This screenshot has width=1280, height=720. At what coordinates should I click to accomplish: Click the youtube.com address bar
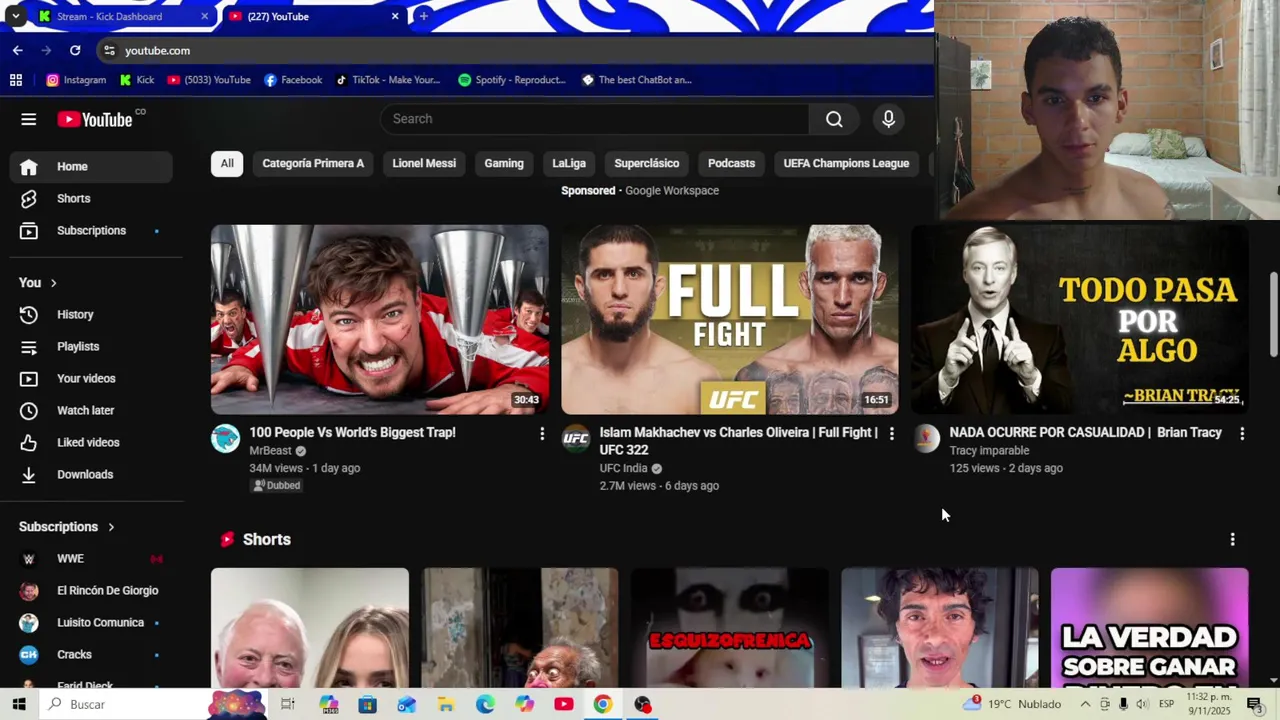click(x=515, y=50)
